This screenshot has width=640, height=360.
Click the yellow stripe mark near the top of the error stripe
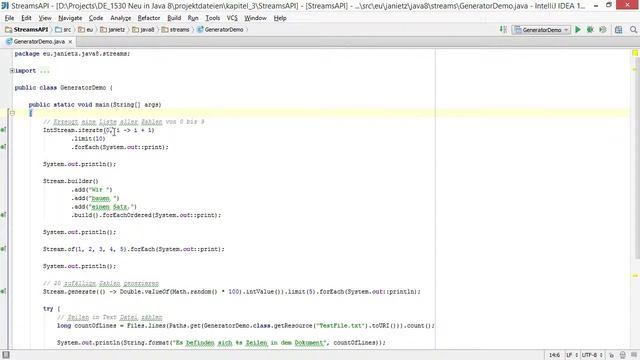634,69
